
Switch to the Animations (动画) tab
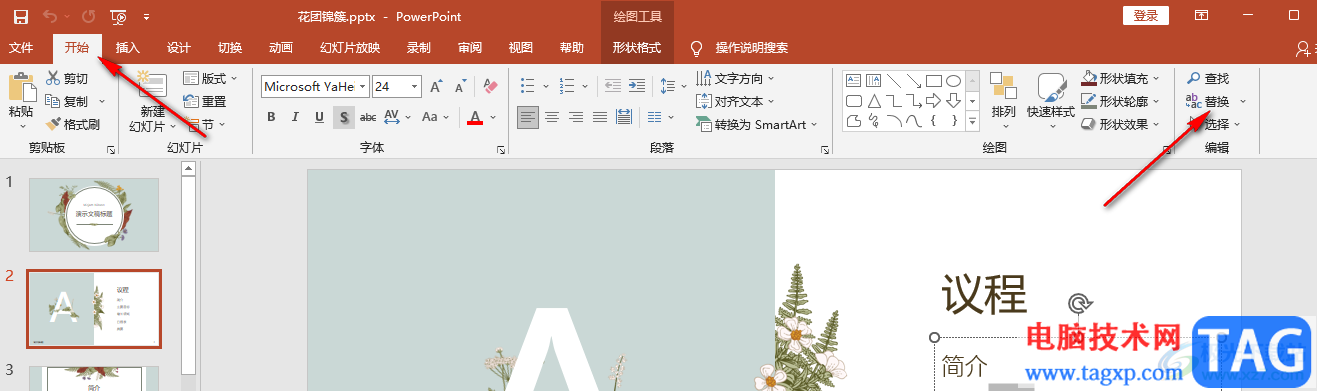coord(281,47)
